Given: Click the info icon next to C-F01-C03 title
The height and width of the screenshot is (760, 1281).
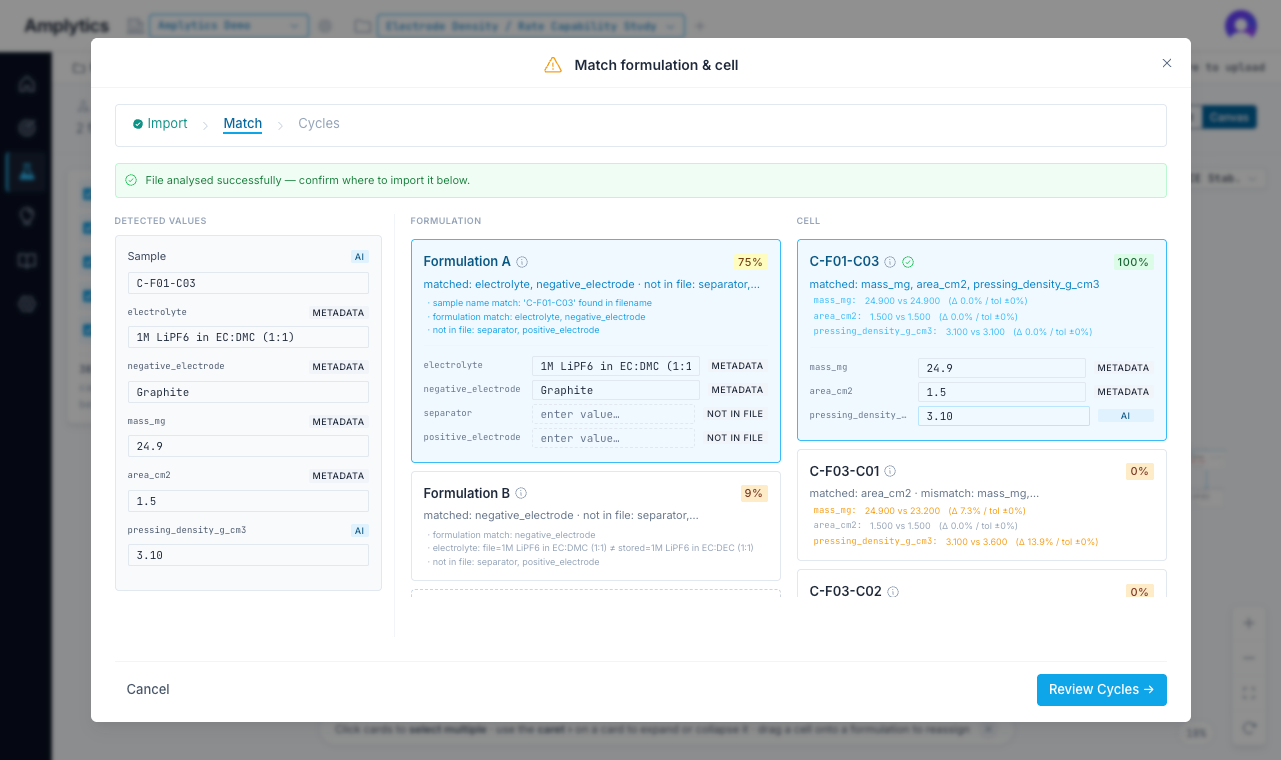Looking at the screenshot, I should tap(890, 262).
